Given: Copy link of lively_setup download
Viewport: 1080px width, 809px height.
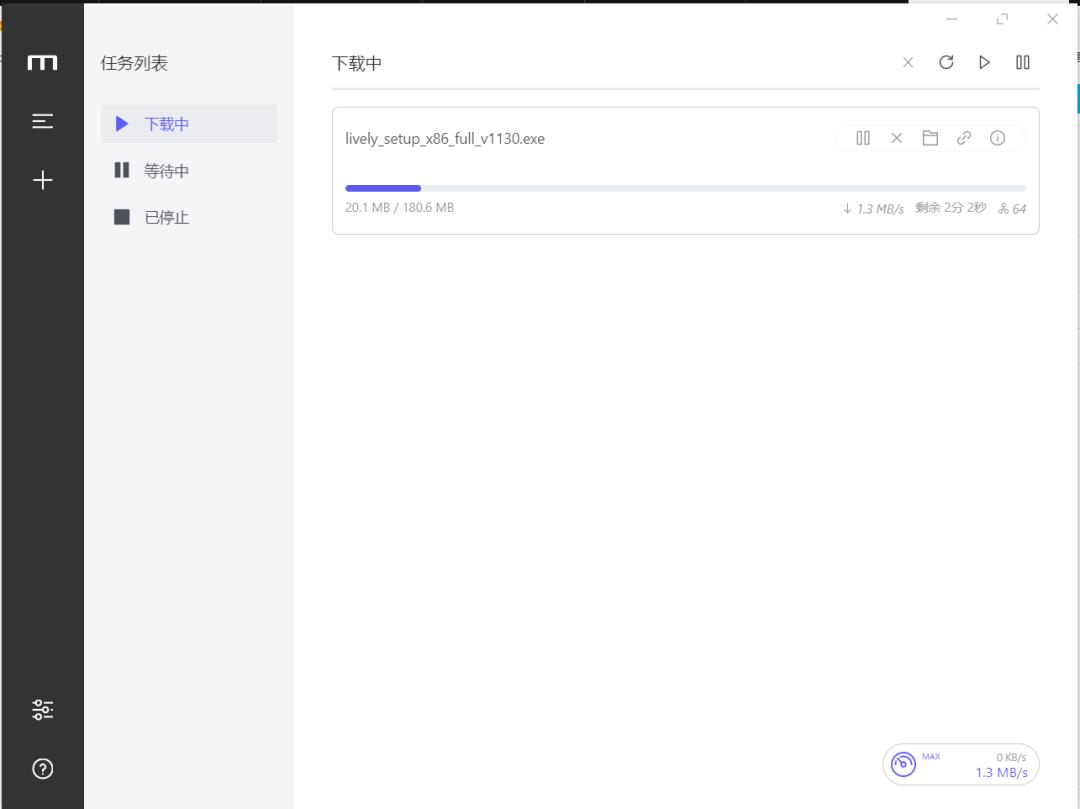Looking at the screenshot, I should tap(964, 138).
